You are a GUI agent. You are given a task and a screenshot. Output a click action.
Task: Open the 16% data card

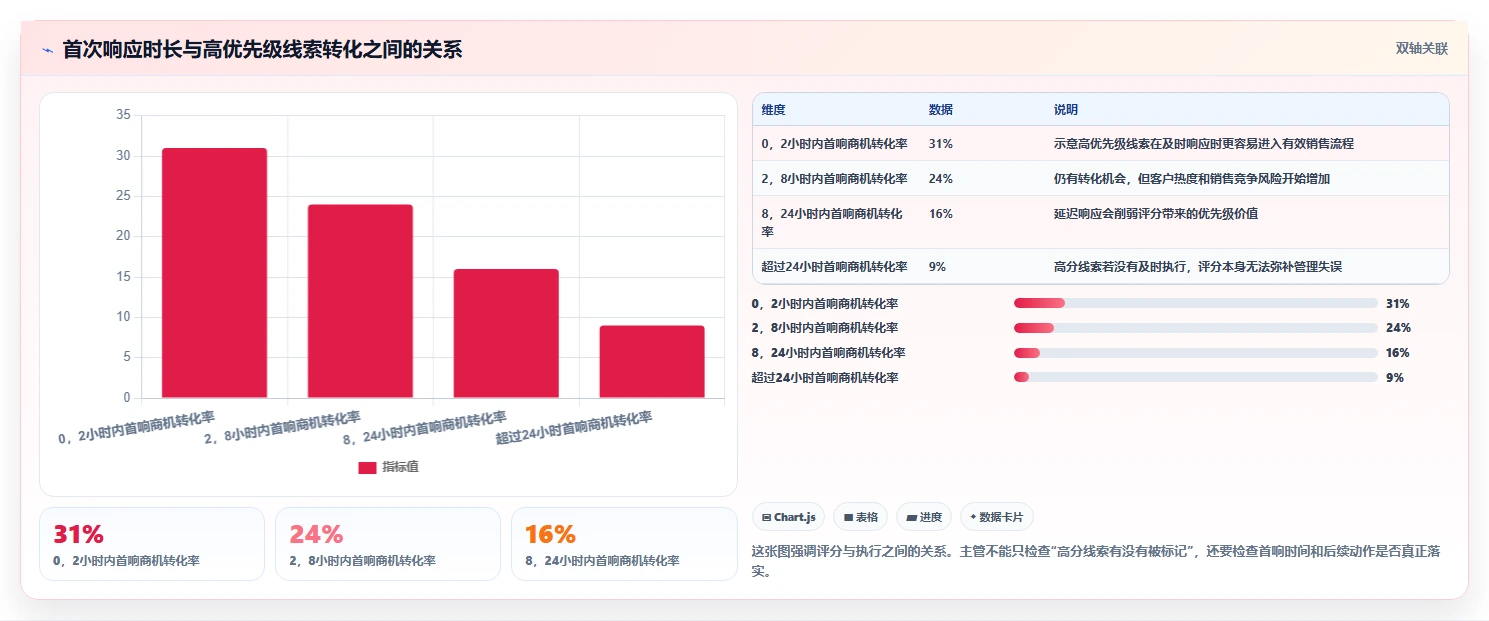coord(624,544)
